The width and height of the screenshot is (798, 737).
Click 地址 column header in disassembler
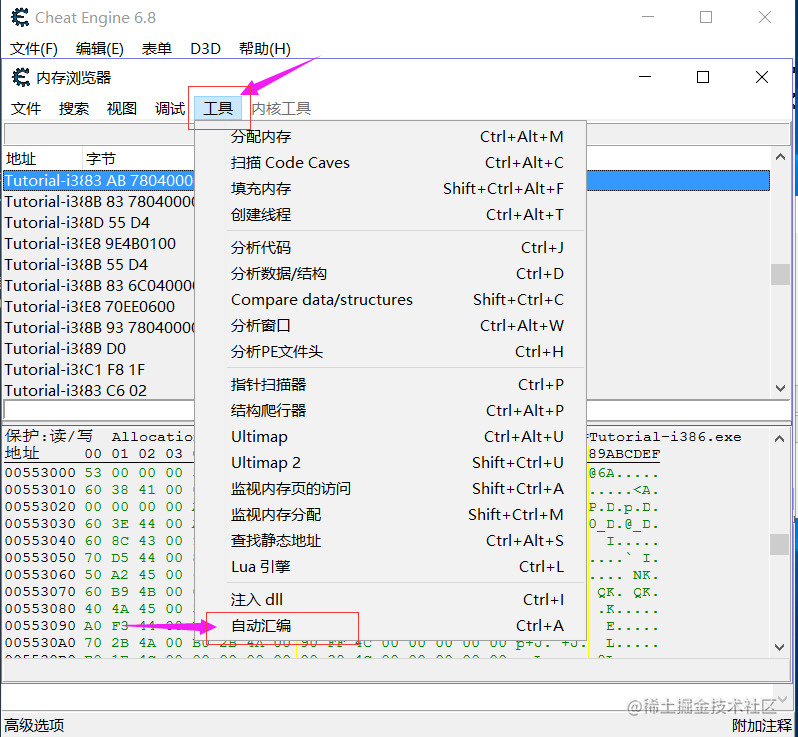pos(43,159)
